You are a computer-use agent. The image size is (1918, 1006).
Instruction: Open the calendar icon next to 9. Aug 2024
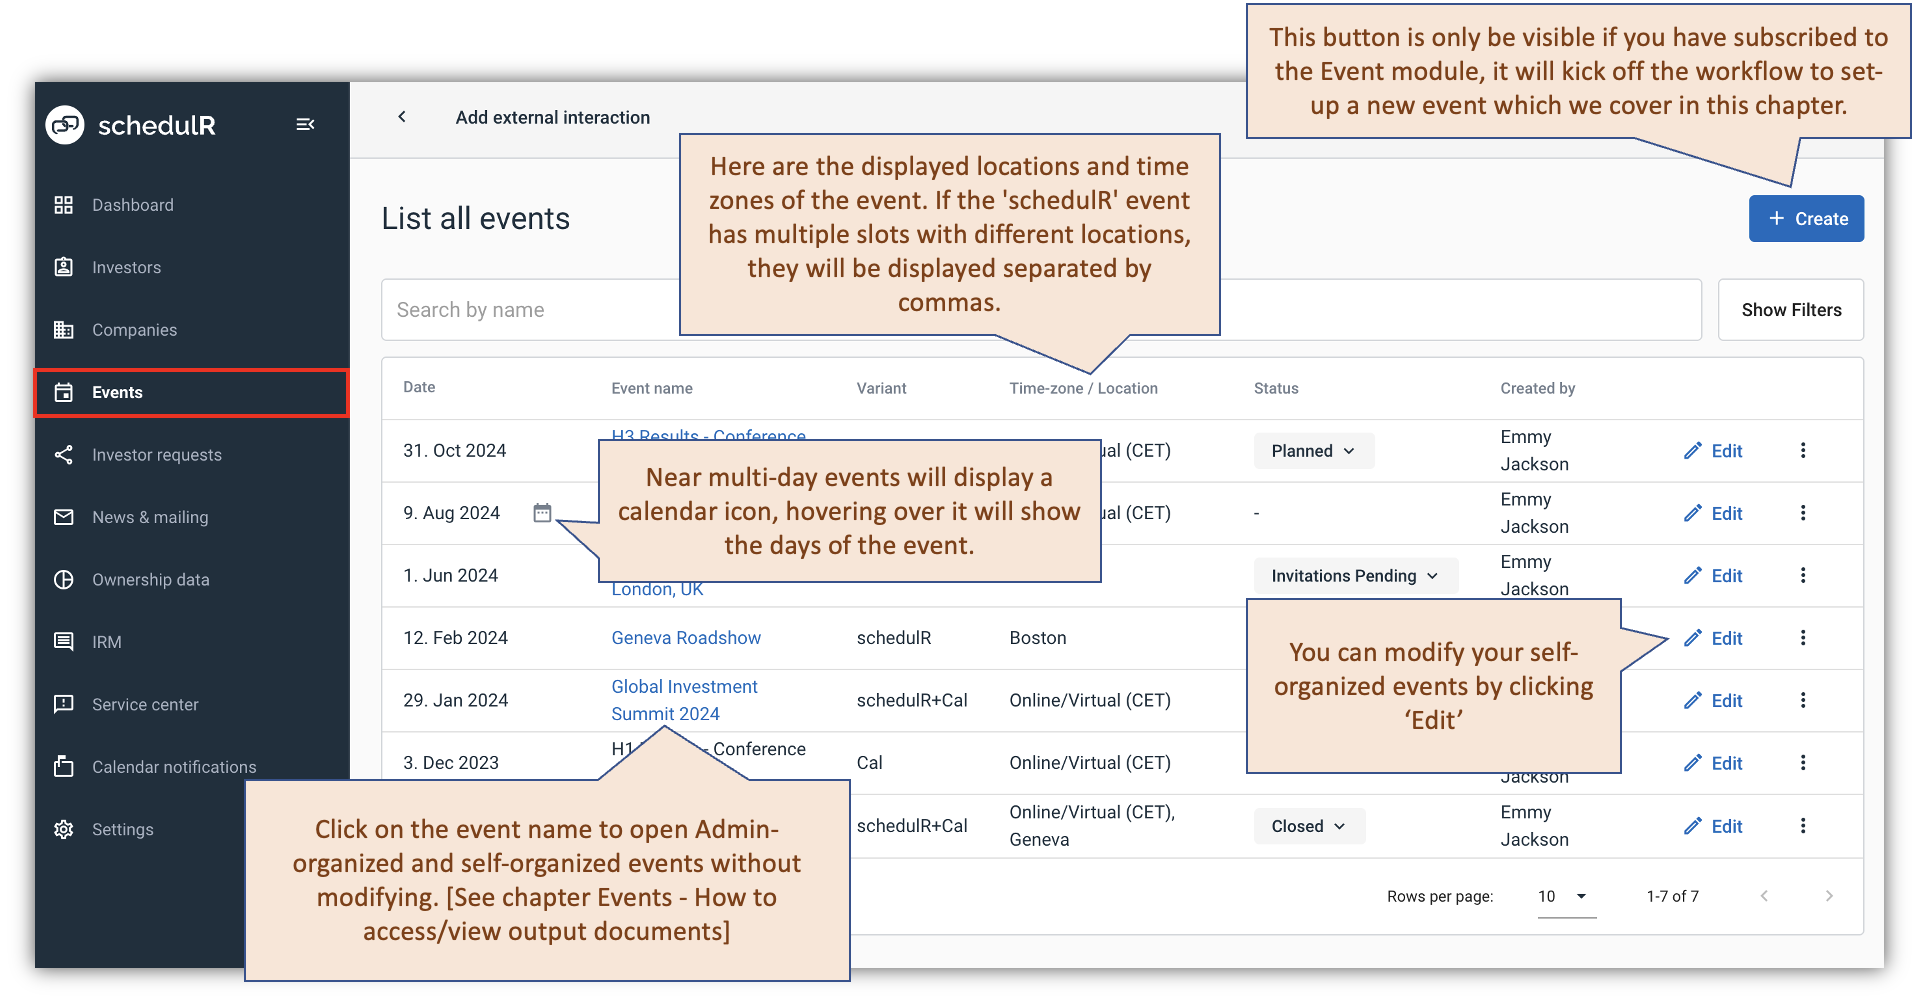pos(542,512)
